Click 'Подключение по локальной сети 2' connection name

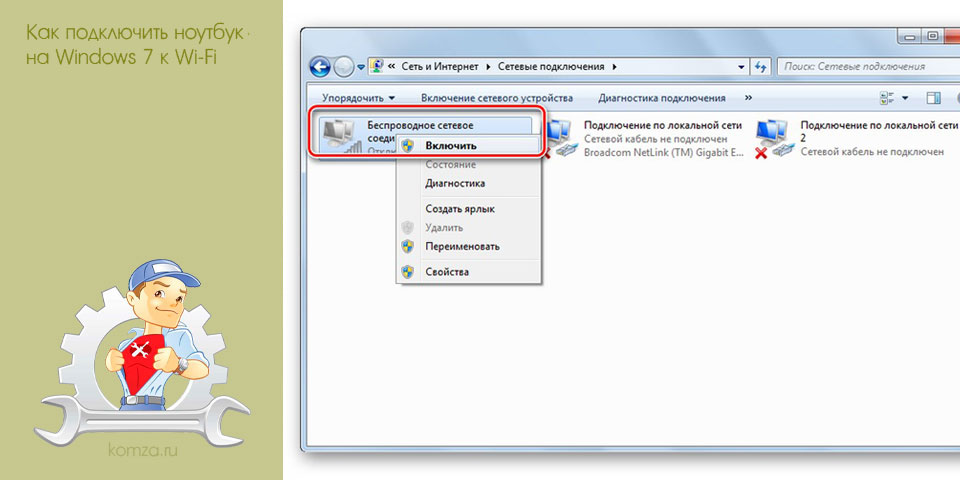coord(879,131)
